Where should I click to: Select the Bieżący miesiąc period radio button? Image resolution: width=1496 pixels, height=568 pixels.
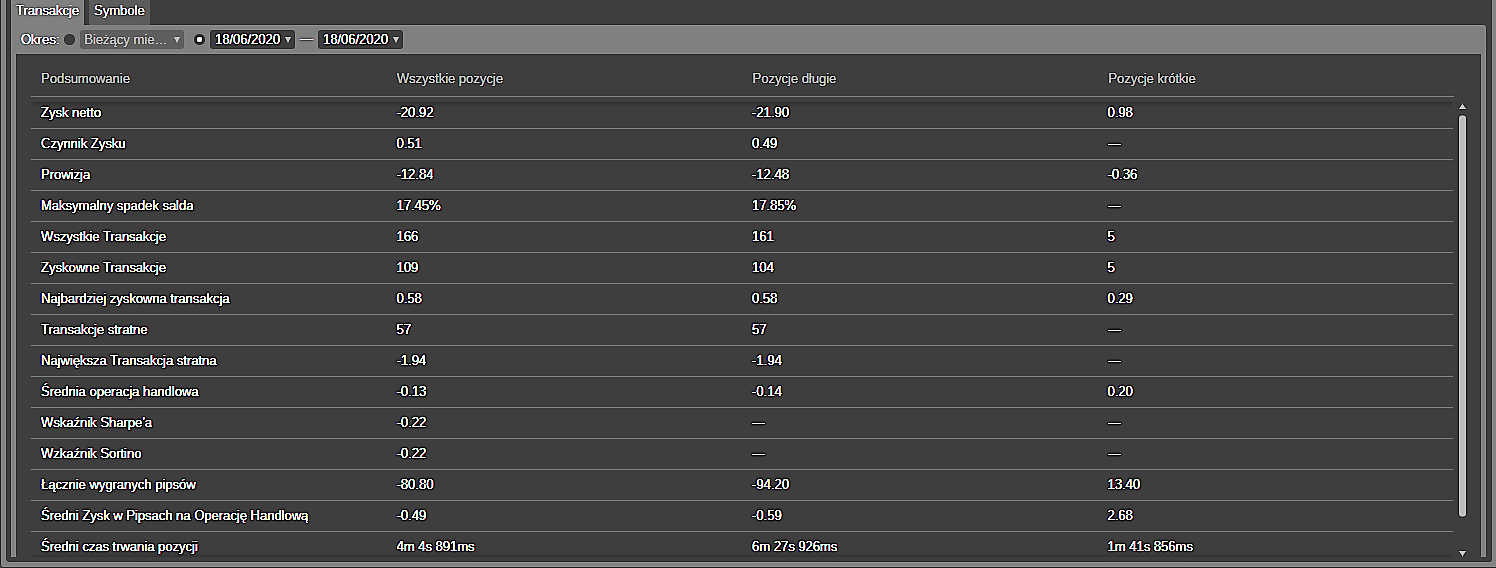pos(70,40)
